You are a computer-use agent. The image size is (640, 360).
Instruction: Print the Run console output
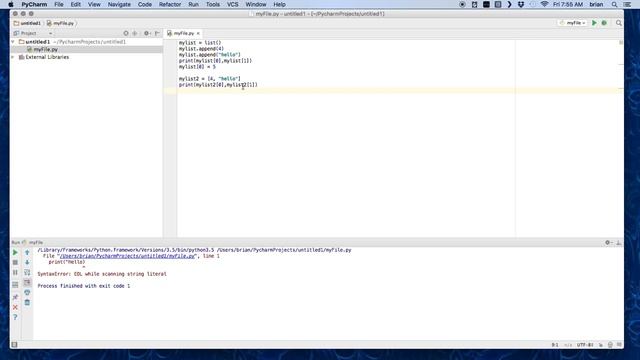coord(27,292)
